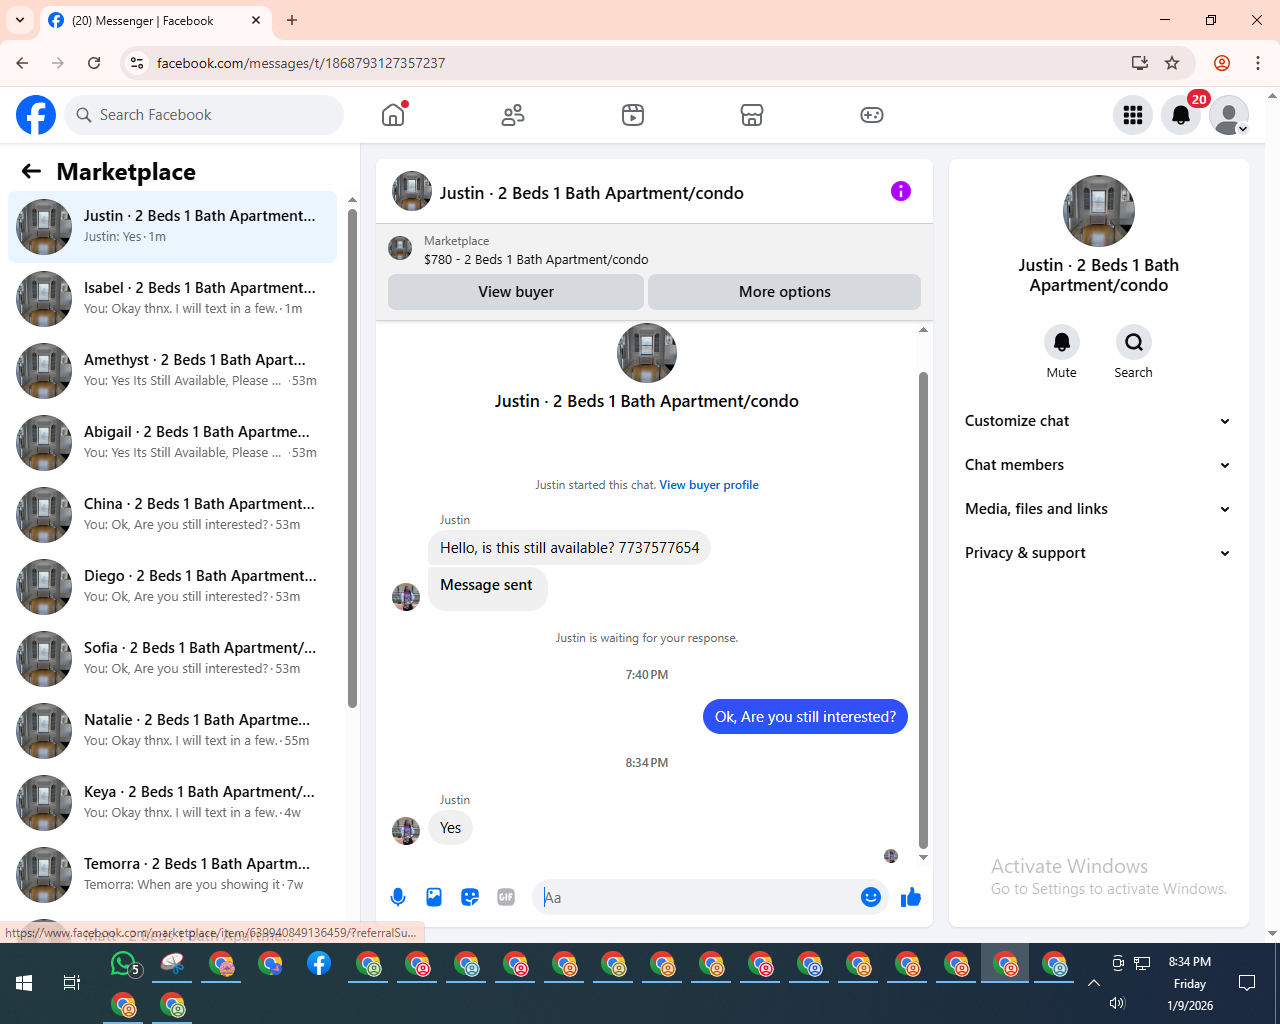Open the $780 Marketplace listing banner
Viewport: 1280px width, 1024px height.
pyautogui.click(x=654, y=250)
